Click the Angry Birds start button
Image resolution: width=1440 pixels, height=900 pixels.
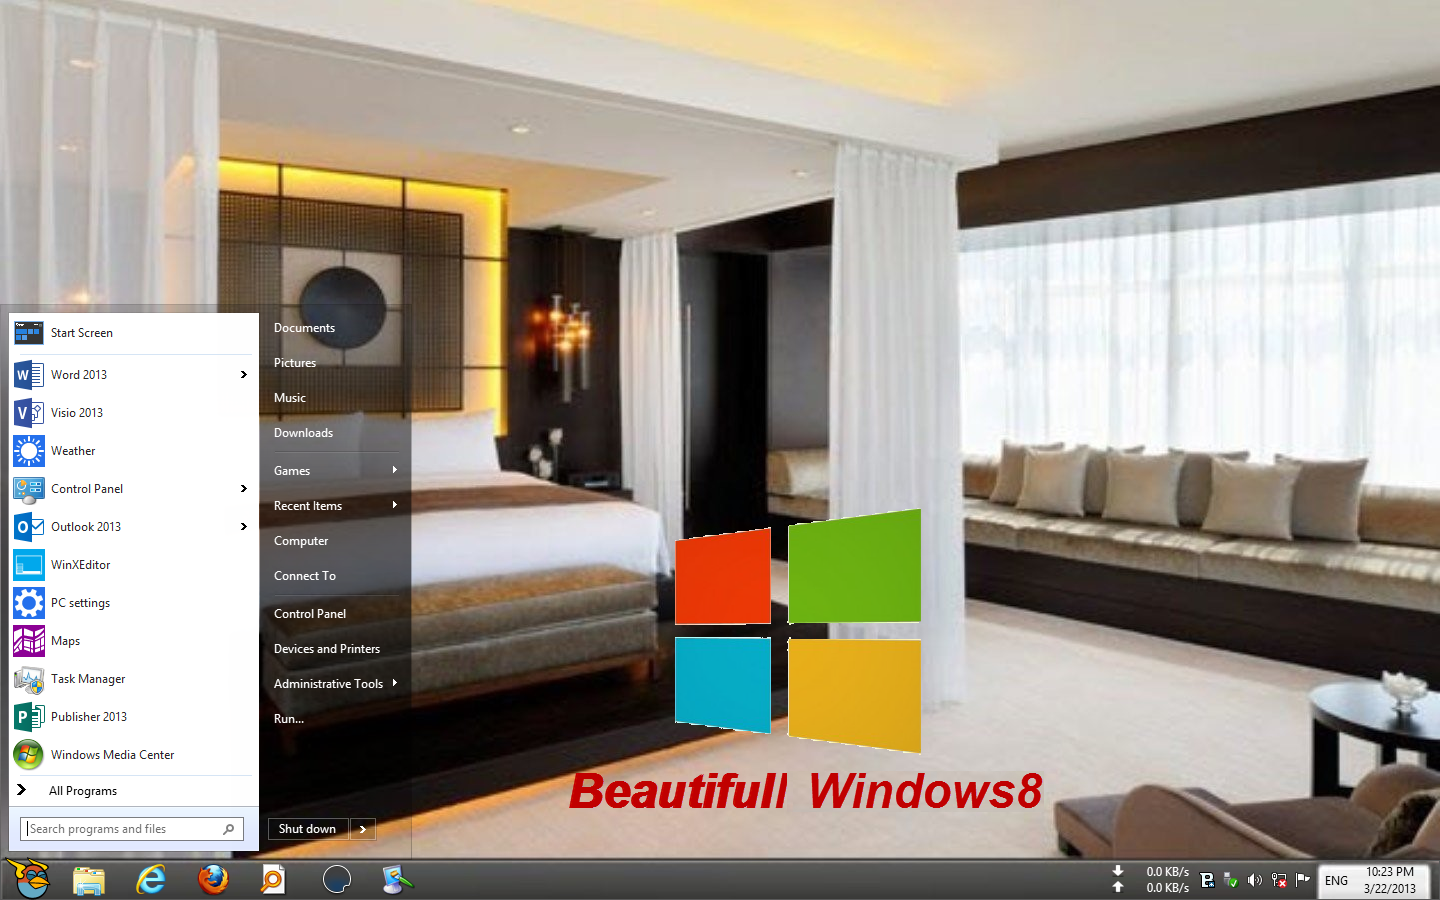click(x=29, y=878)
